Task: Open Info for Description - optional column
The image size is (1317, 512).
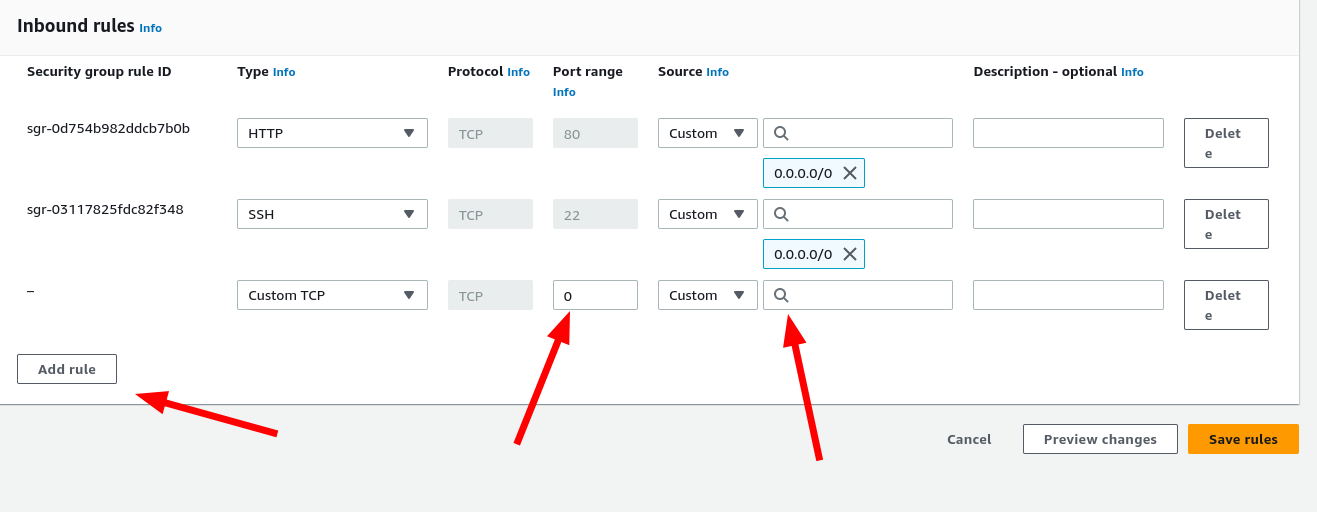Action: coord(1132,72)
